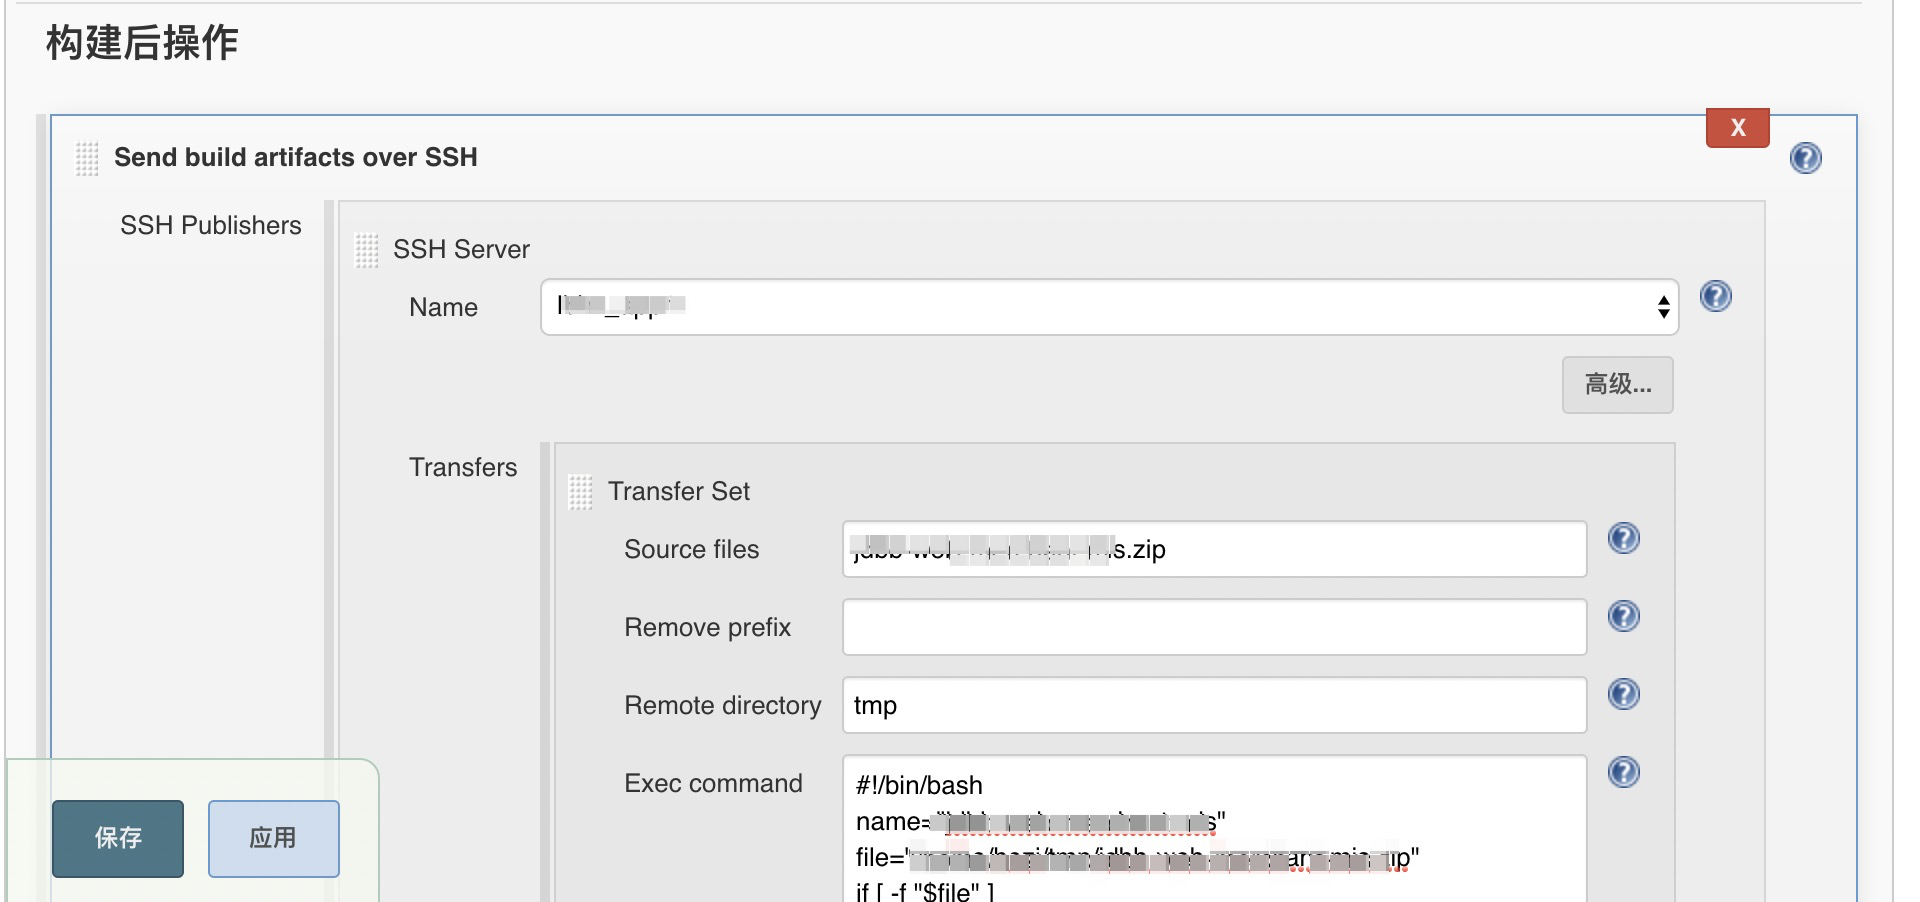The width and height of the screenshot is (1920, 902).
Task: Select the Transfers label
Action: click(463, 467)
